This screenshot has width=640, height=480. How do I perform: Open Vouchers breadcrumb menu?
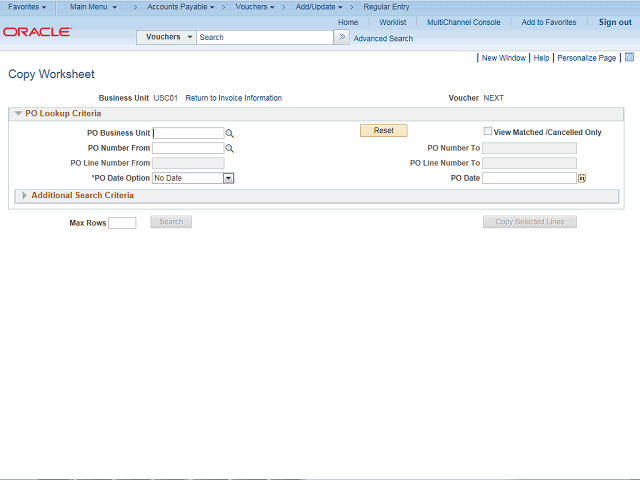[255, 7]
